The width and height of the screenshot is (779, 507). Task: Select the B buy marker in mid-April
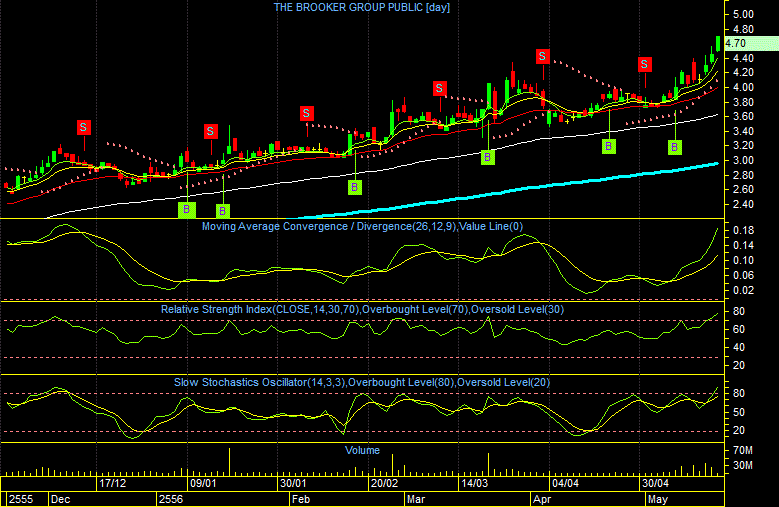[609, 146]
